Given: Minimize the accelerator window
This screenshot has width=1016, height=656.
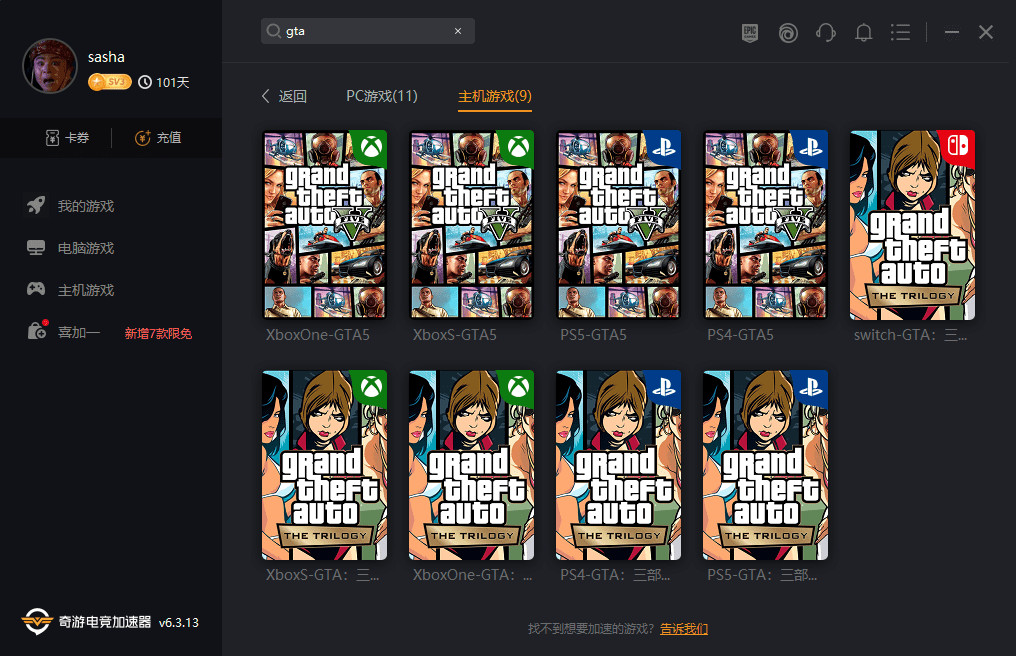Looking at the screenshot, I should pyautogui.click(x=952, y=32).
